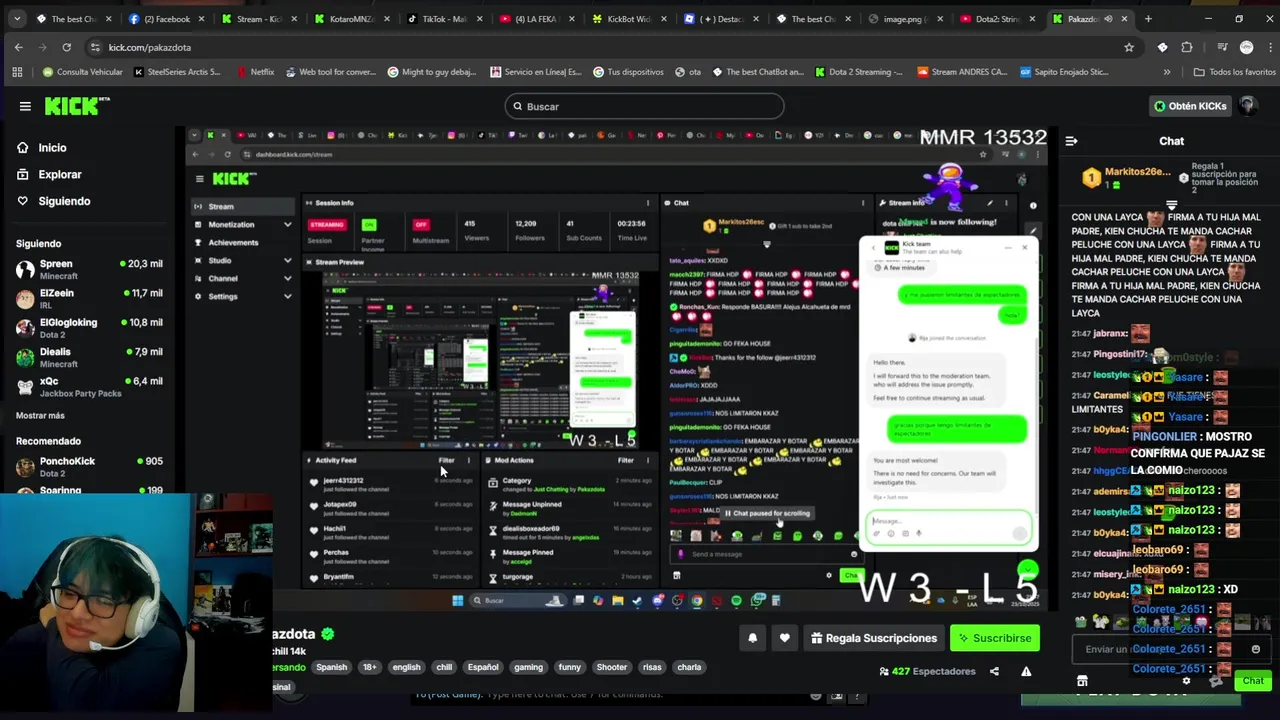
Task: Expand followed channels with Mostrar más
Action: click(40, 415)
